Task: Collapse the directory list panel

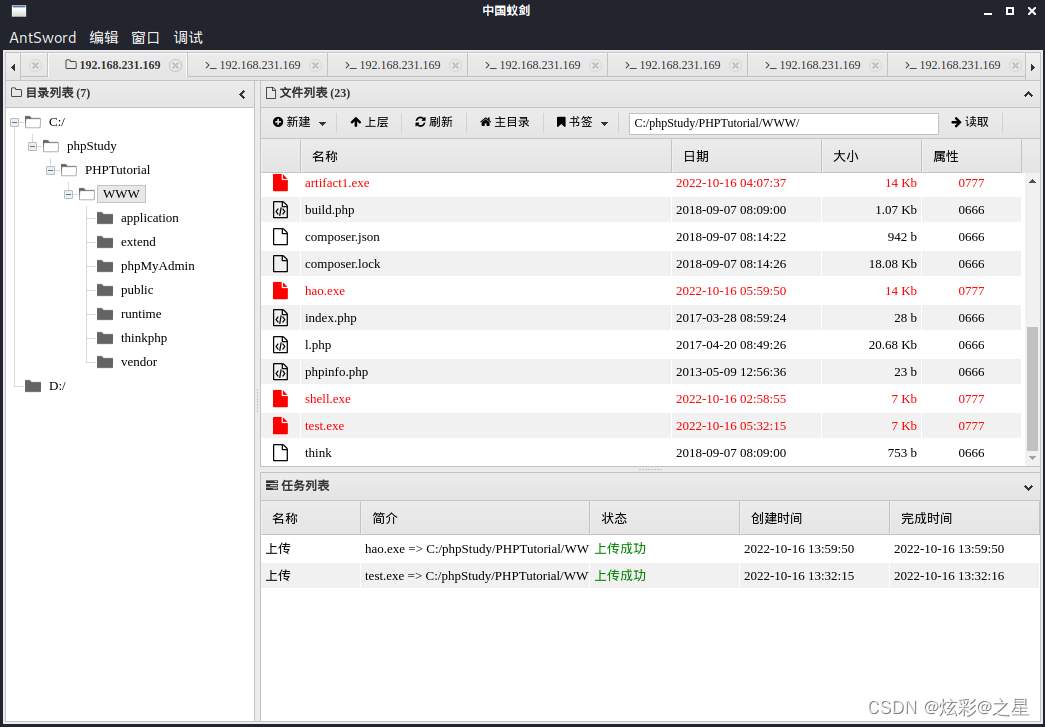Action: click(x=243, y=95)
